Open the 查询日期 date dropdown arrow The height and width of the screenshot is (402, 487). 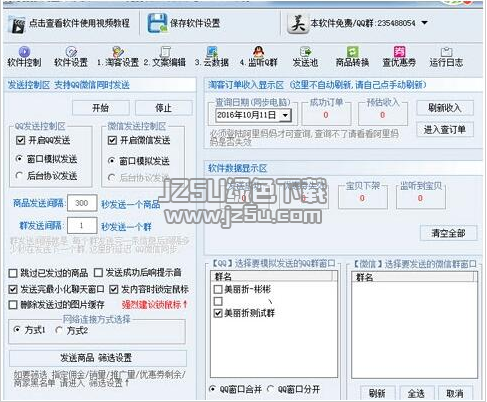(x=285, y=115)
